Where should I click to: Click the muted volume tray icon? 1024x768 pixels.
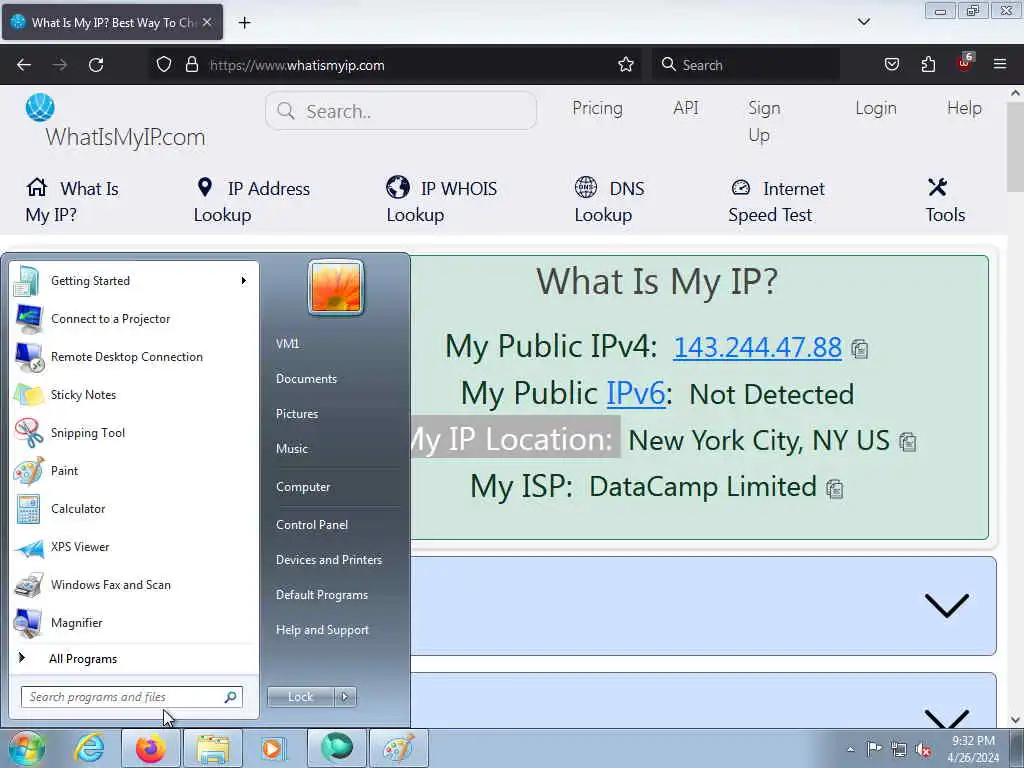pos(923,749)
